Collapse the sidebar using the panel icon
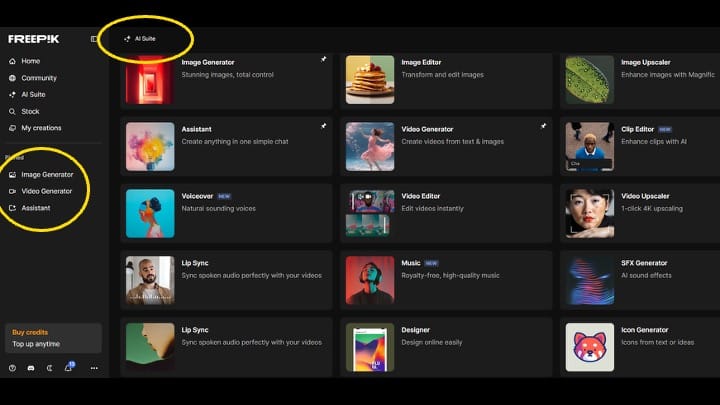 coord(94,39)
